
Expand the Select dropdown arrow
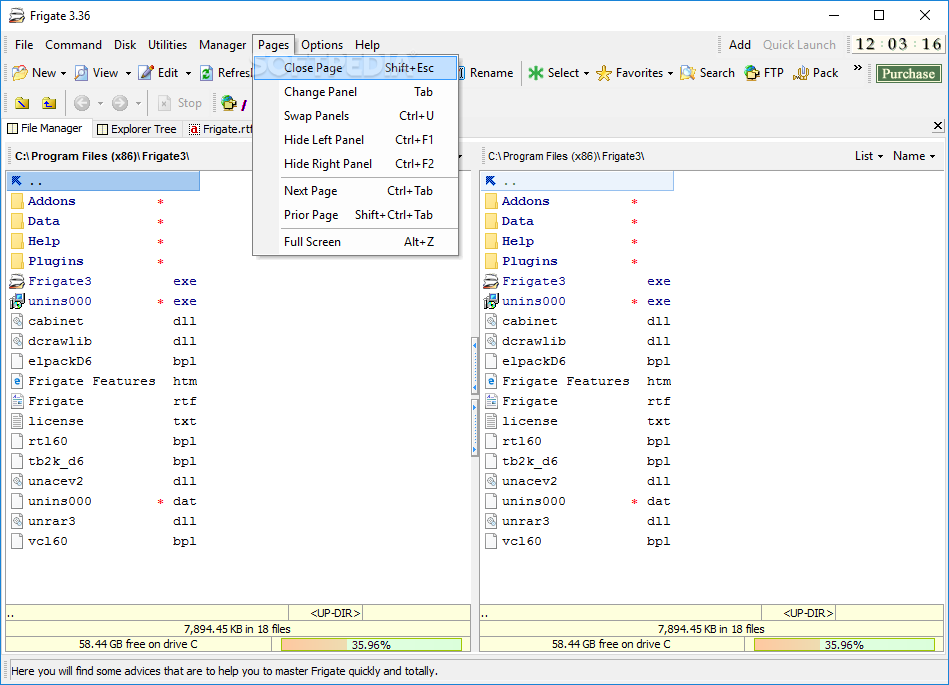(x=586, y=74)
